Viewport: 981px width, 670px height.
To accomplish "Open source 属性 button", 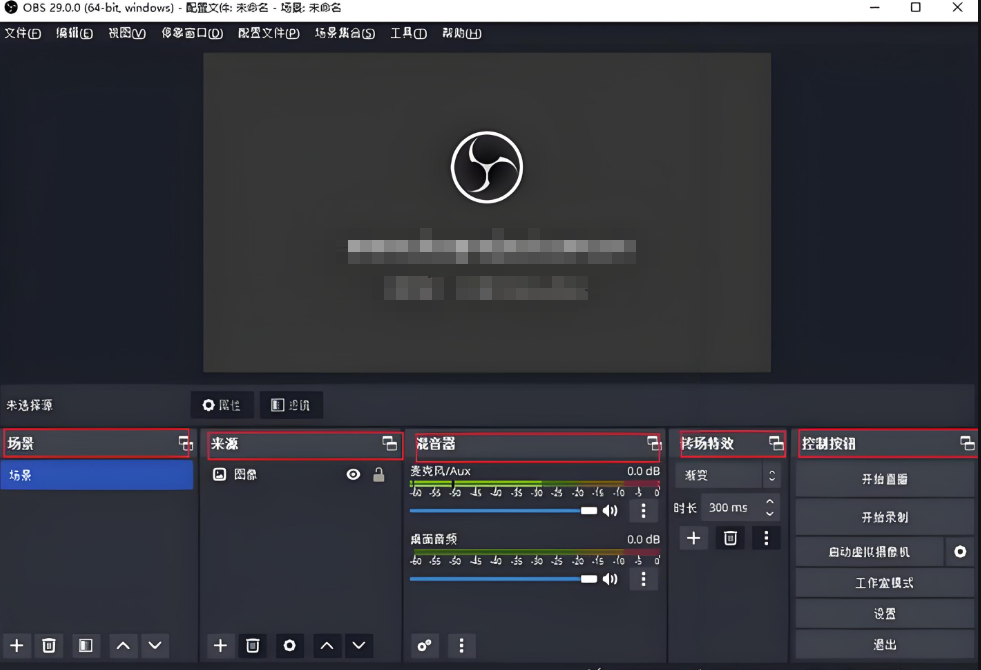I will pyautogui.click(x=222, y=405).
